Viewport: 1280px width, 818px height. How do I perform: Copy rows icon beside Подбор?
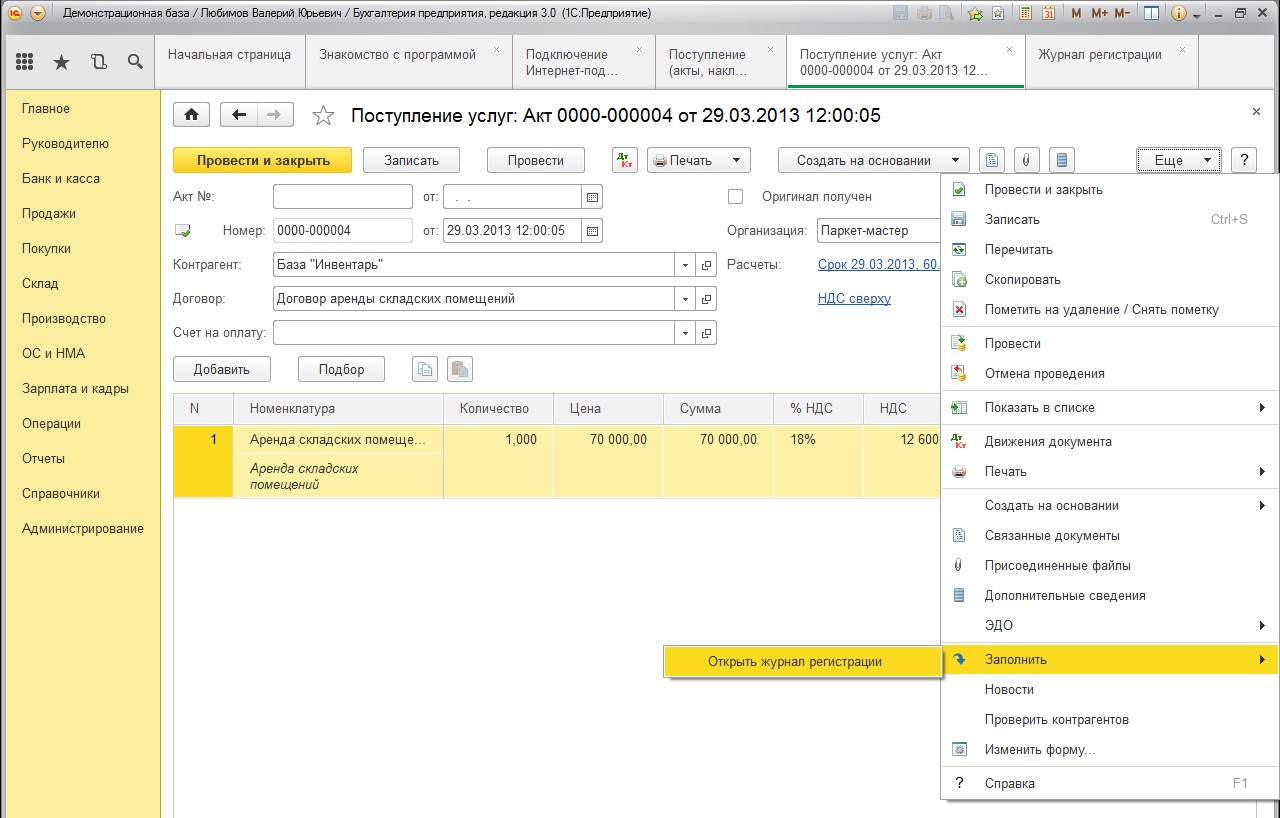(425, 369)
